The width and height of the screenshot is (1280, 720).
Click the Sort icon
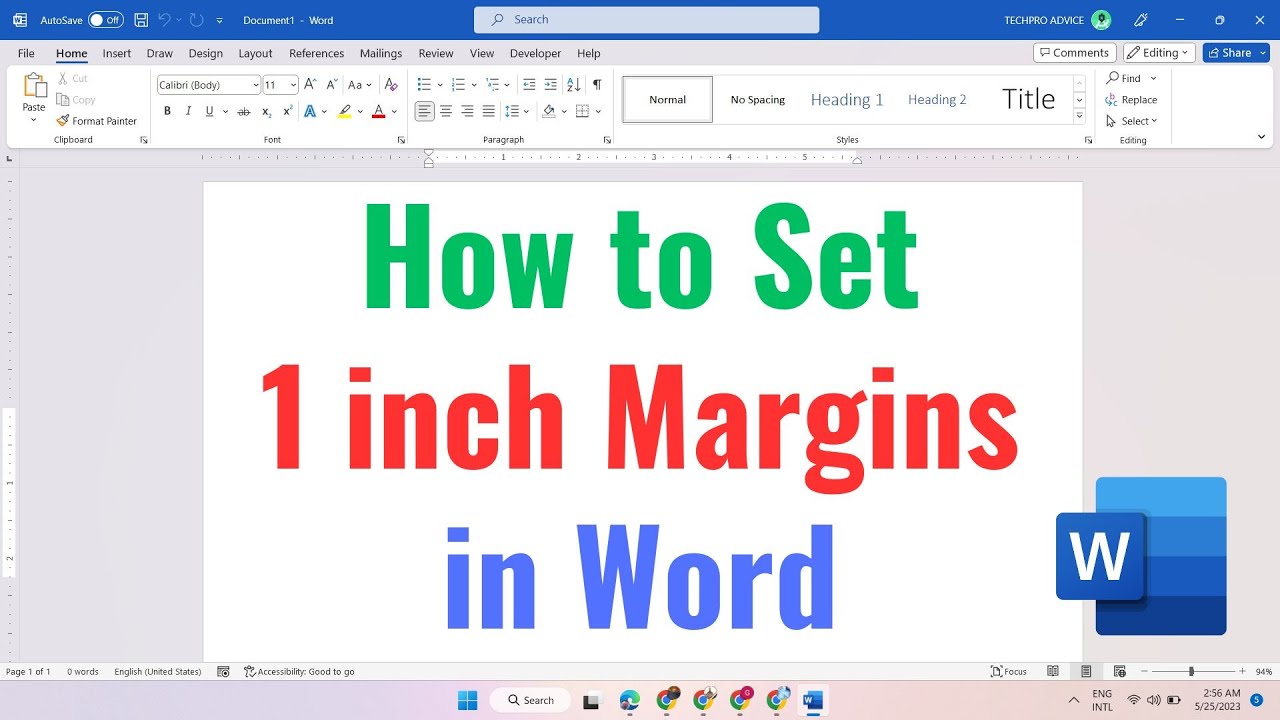coord(574,85)
